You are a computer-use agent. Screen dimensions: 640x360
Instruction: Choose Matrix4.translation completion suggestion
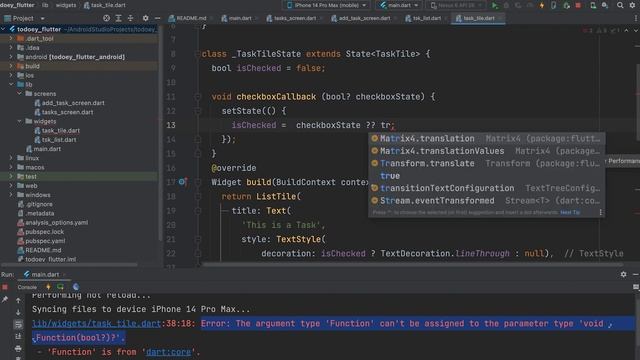(486, 139)
